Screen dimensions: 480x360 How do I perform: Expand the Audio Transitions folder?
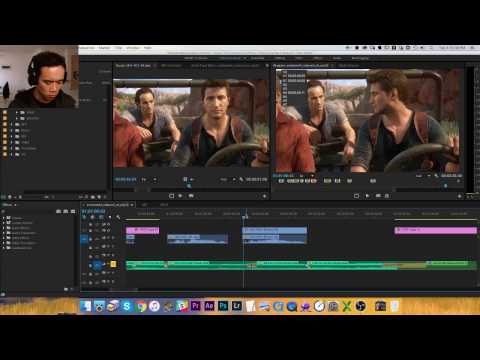coord(4,233)
